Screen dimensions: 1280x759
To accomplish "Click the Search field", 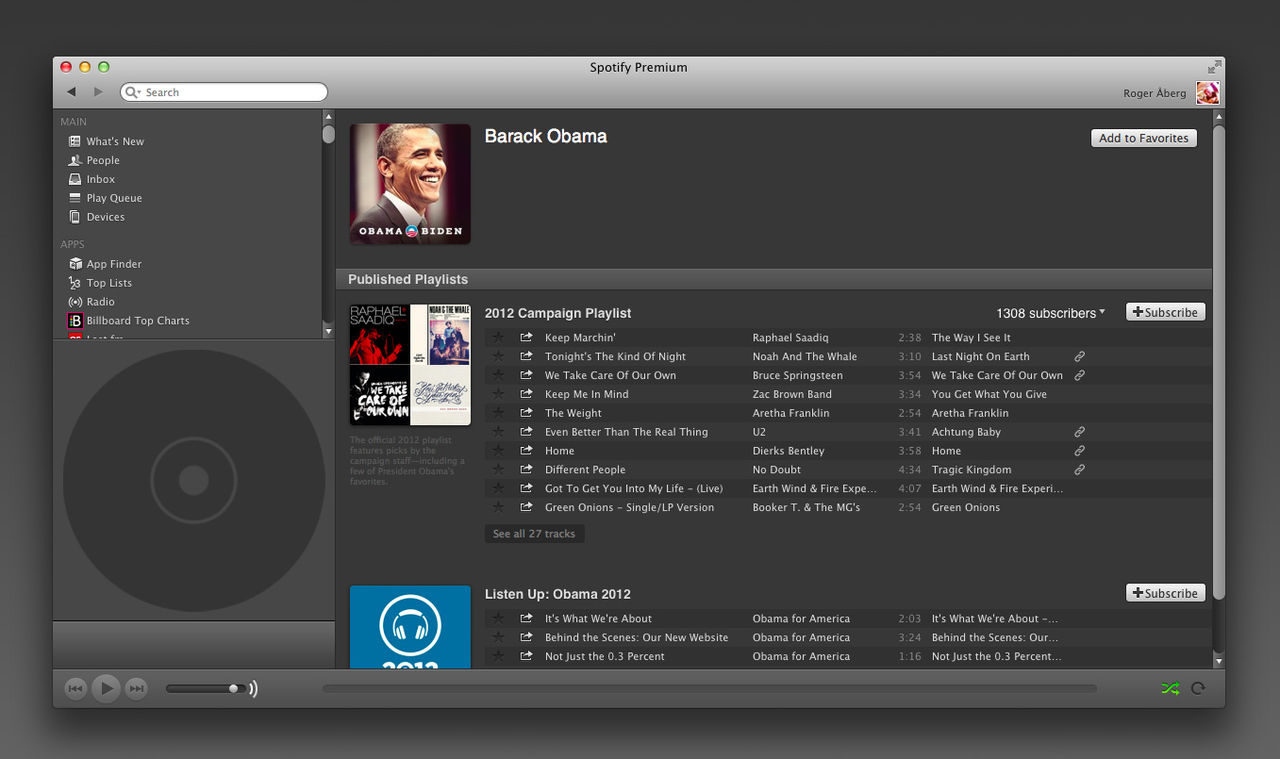I will [x=224, y=92].
